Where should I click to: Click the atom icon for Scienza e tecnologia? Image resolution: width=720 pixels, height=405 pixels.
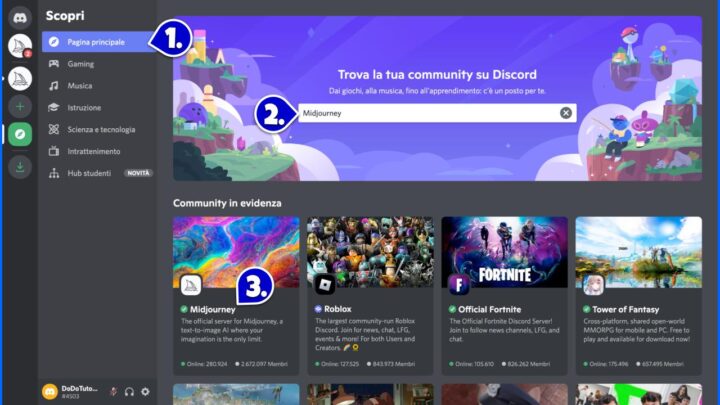[54, 129]
